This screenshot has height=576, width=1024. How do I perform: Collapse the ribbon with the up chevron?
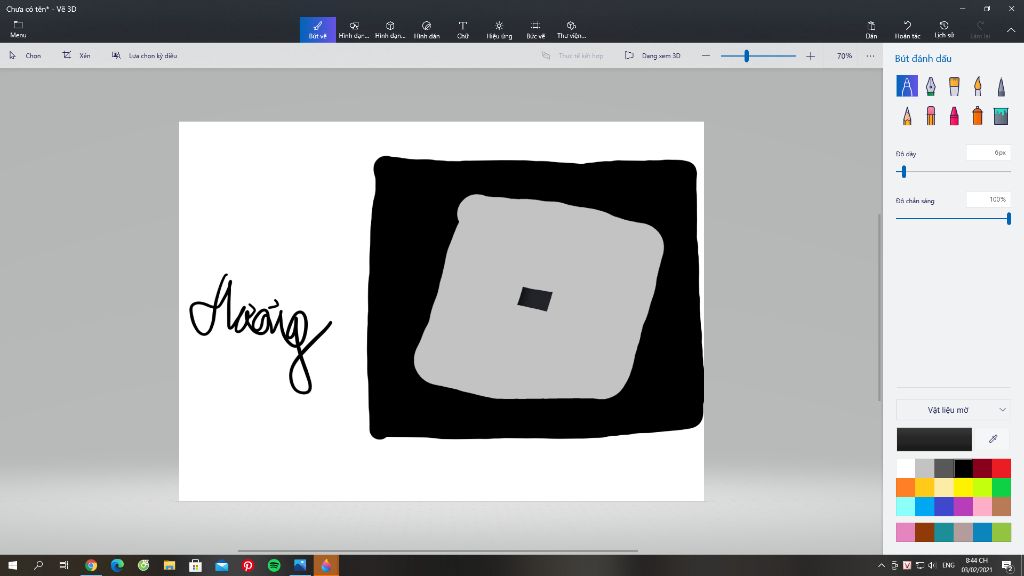point(1011,30)
